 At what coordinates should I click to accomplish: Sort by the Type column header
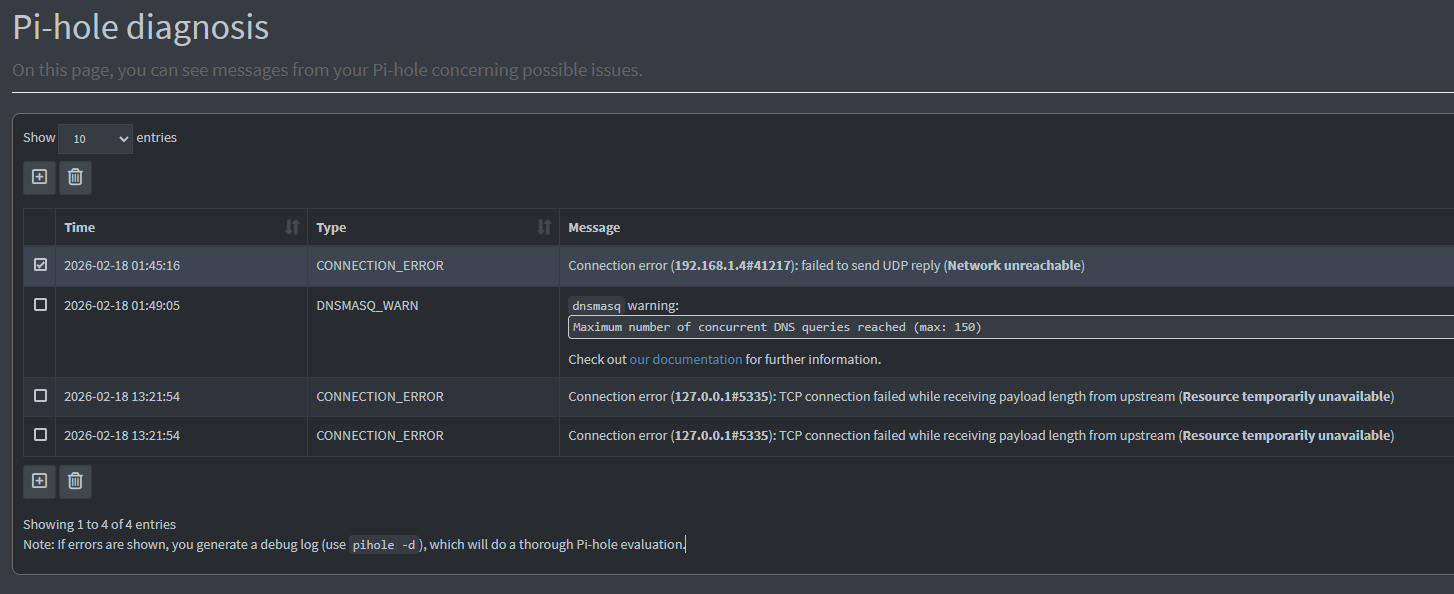pos(433,227)
